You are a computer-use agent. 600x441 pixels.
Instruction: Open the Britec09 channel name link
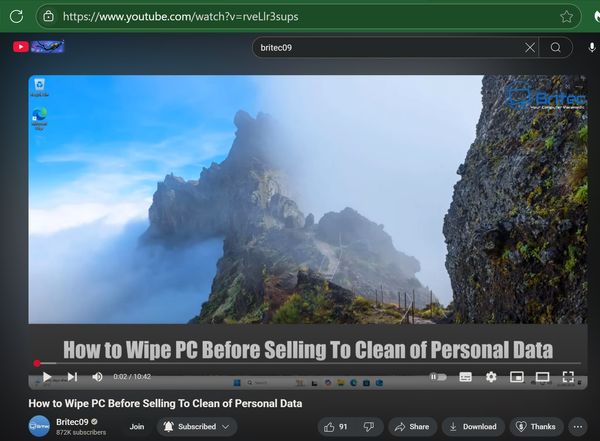coord(72,422)
